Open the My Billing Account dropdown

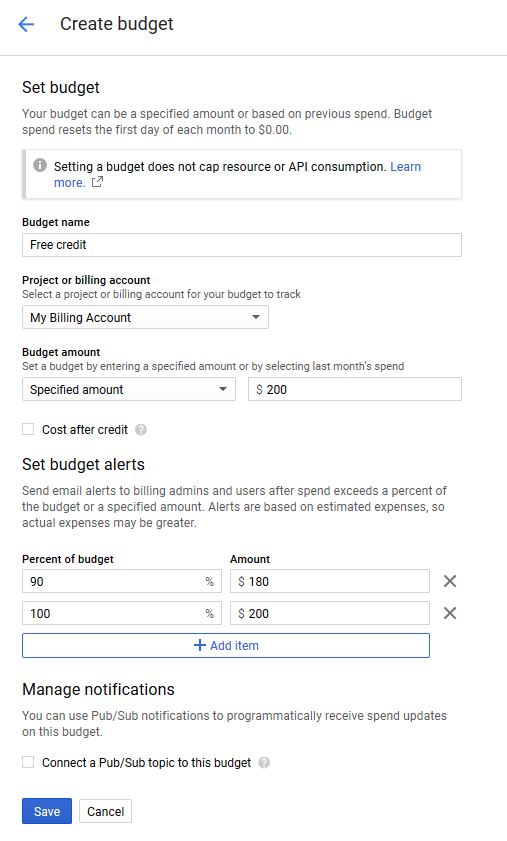(x=145, y=318)
